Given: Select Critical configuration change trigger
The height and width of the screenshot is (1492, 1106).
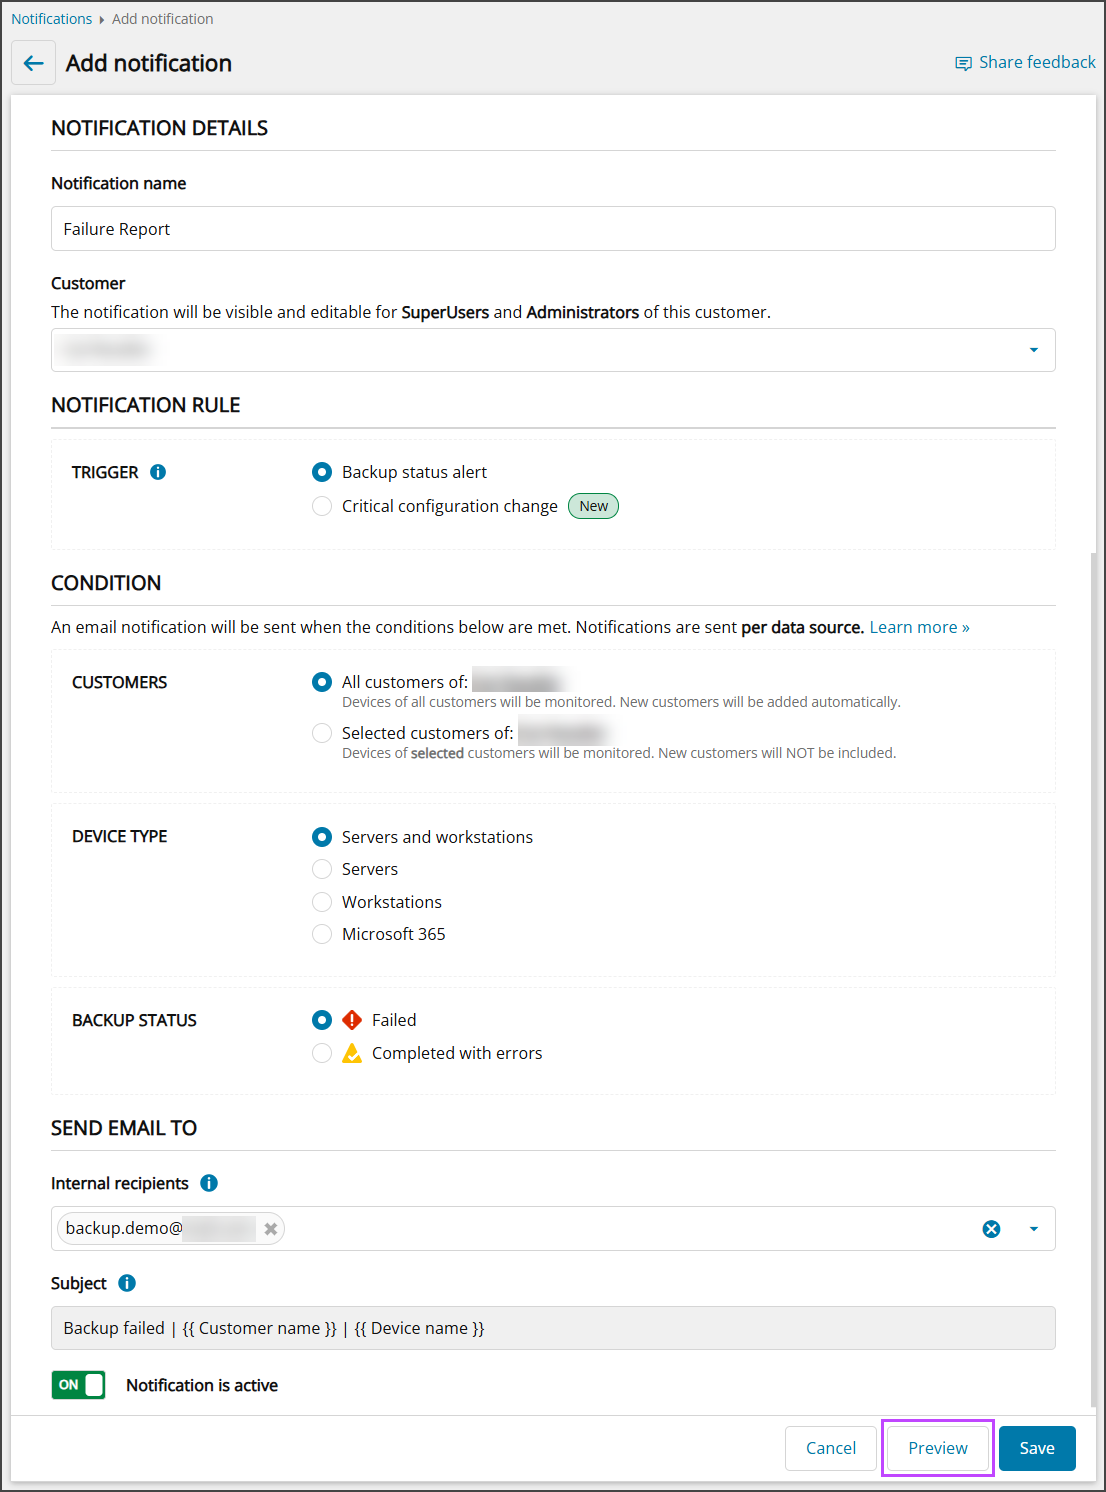Looking at the screenshot, I should pos(322,506).
